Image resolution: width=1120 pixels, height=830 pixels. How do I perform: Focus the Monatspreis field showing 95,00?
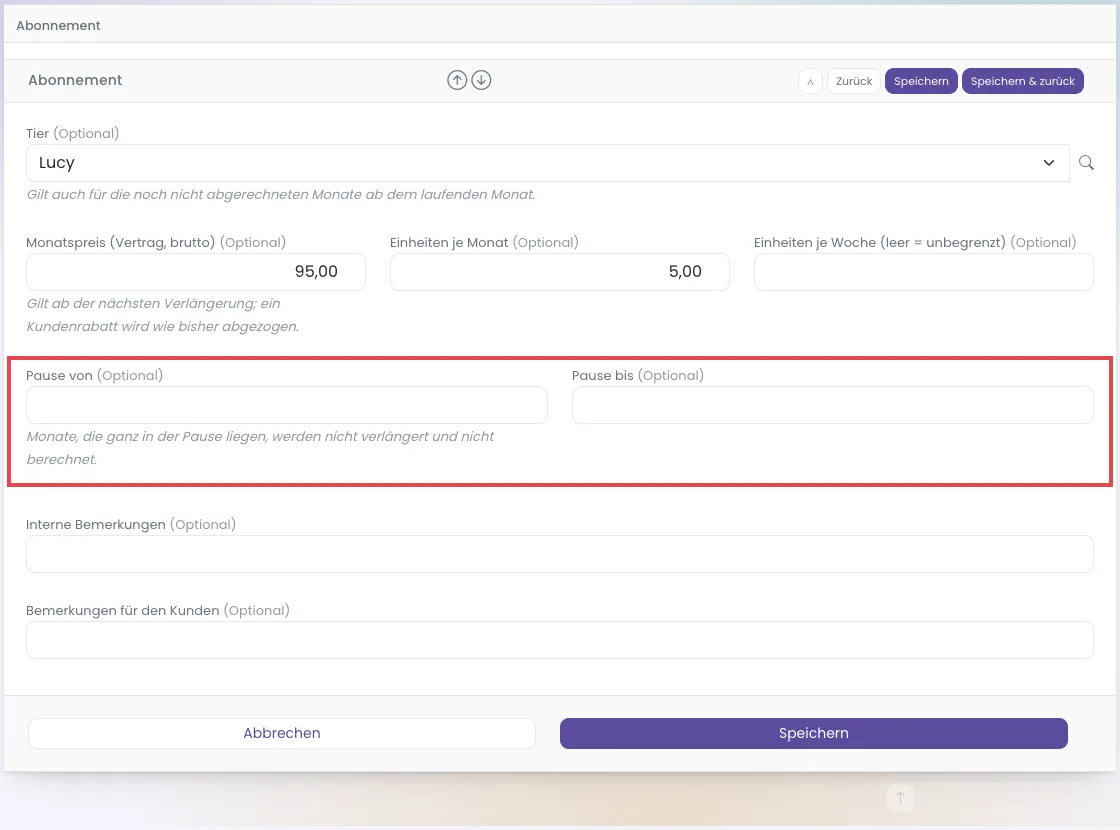click(196, 271)
